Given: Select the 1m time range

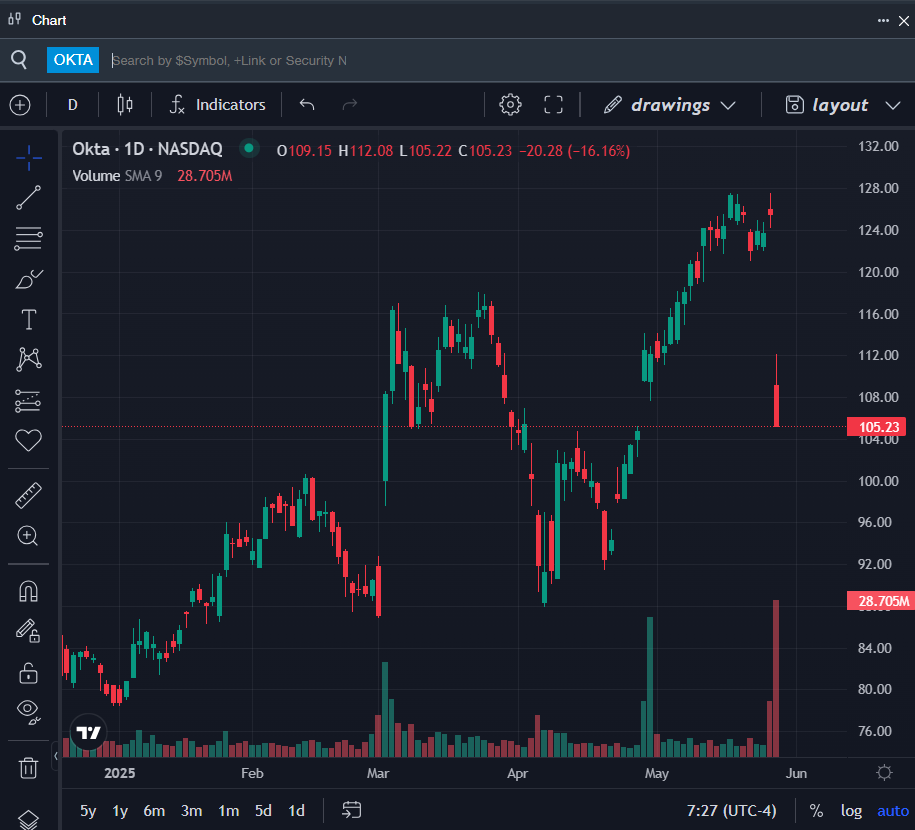Looking at the screenshot, I should pos(229,811).
